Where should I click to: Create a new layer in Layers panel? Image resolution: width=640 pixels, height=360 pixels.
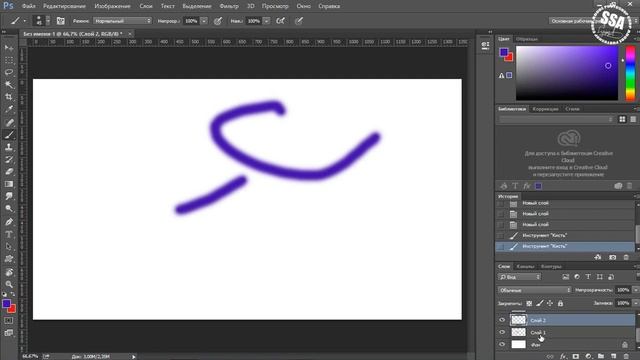[x=613, y=356]
